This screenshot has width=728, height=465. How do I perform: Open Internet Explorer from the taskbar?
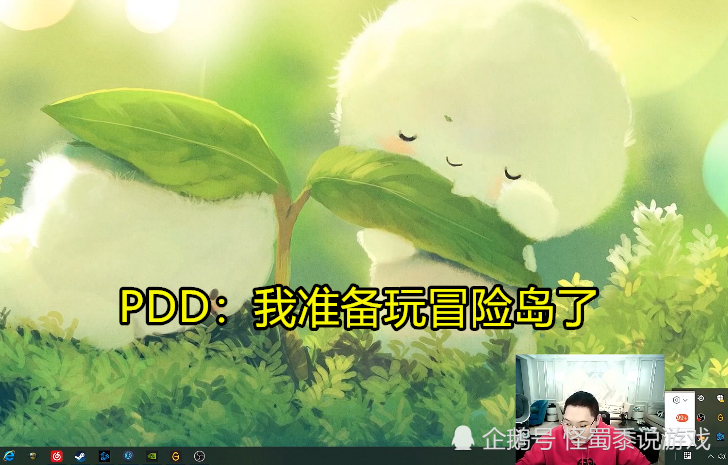point(10,456)
